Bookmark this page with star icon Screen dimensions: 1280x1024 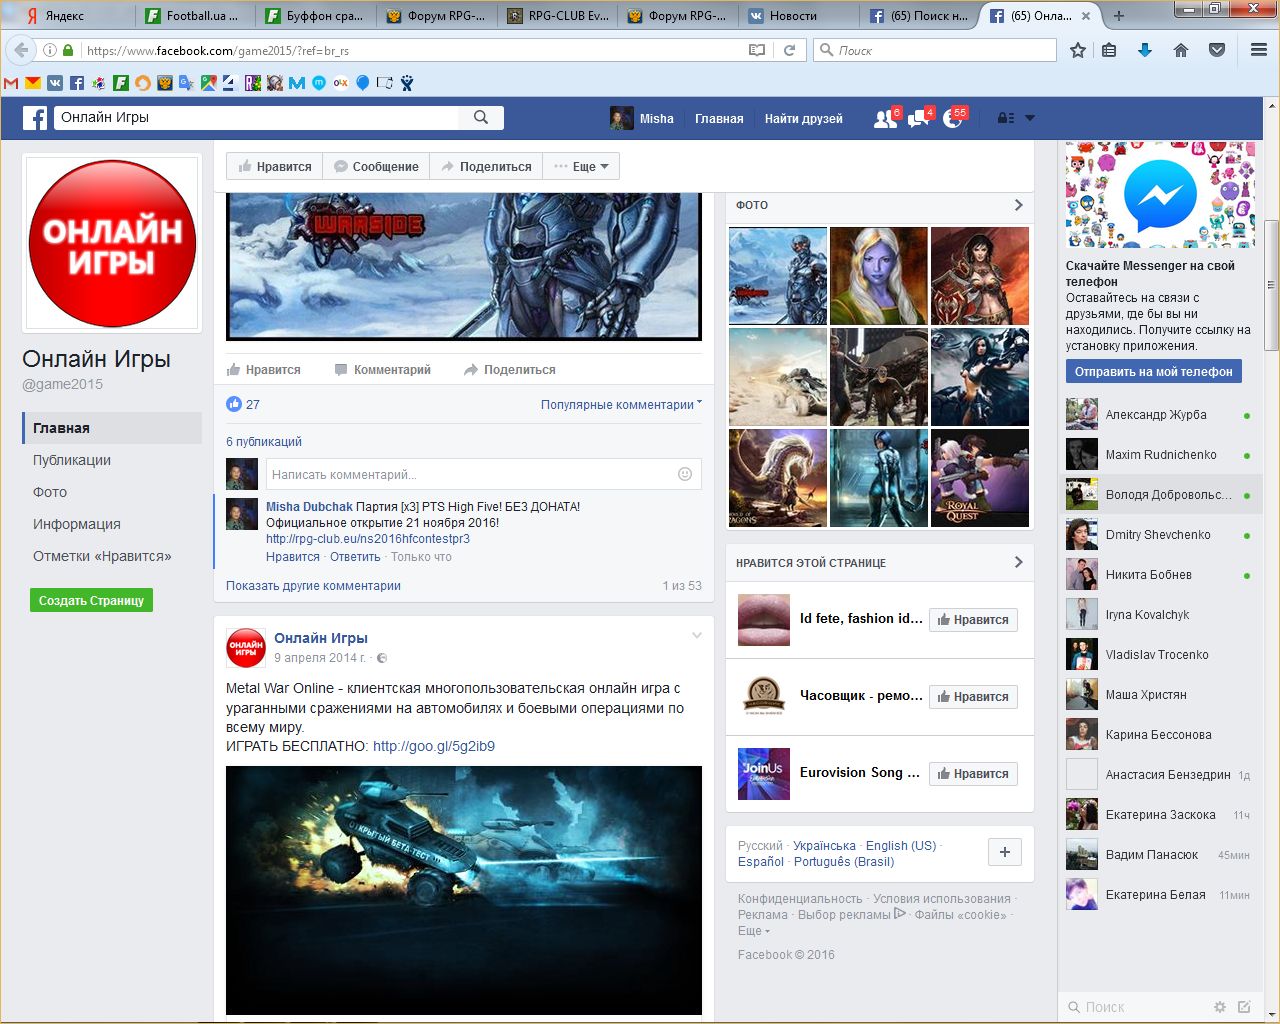coord(1077,50)
